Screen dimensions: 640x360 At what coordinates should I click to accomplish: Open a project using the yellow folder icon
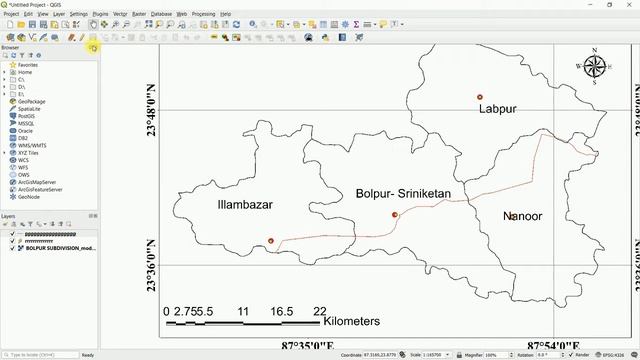[x=21, y=25]
